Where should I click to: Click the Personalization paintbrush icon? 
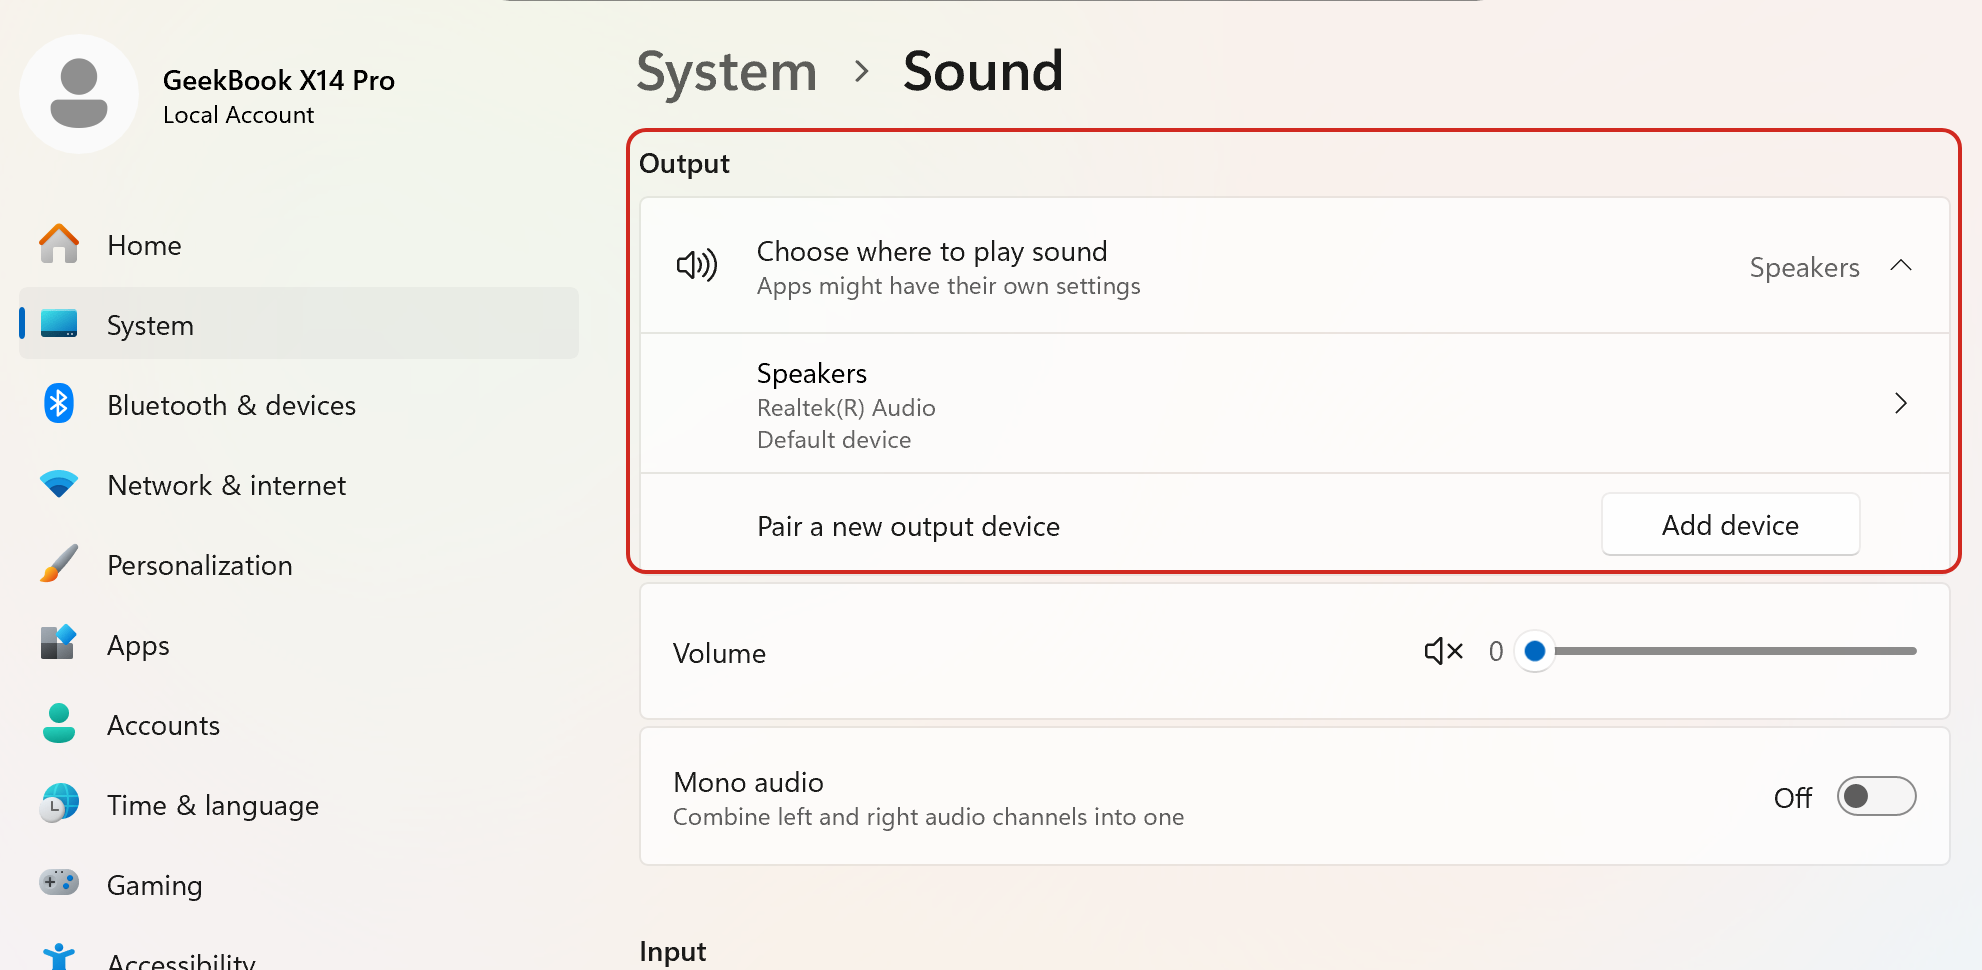pyautogui.click(x=59, y=564)
